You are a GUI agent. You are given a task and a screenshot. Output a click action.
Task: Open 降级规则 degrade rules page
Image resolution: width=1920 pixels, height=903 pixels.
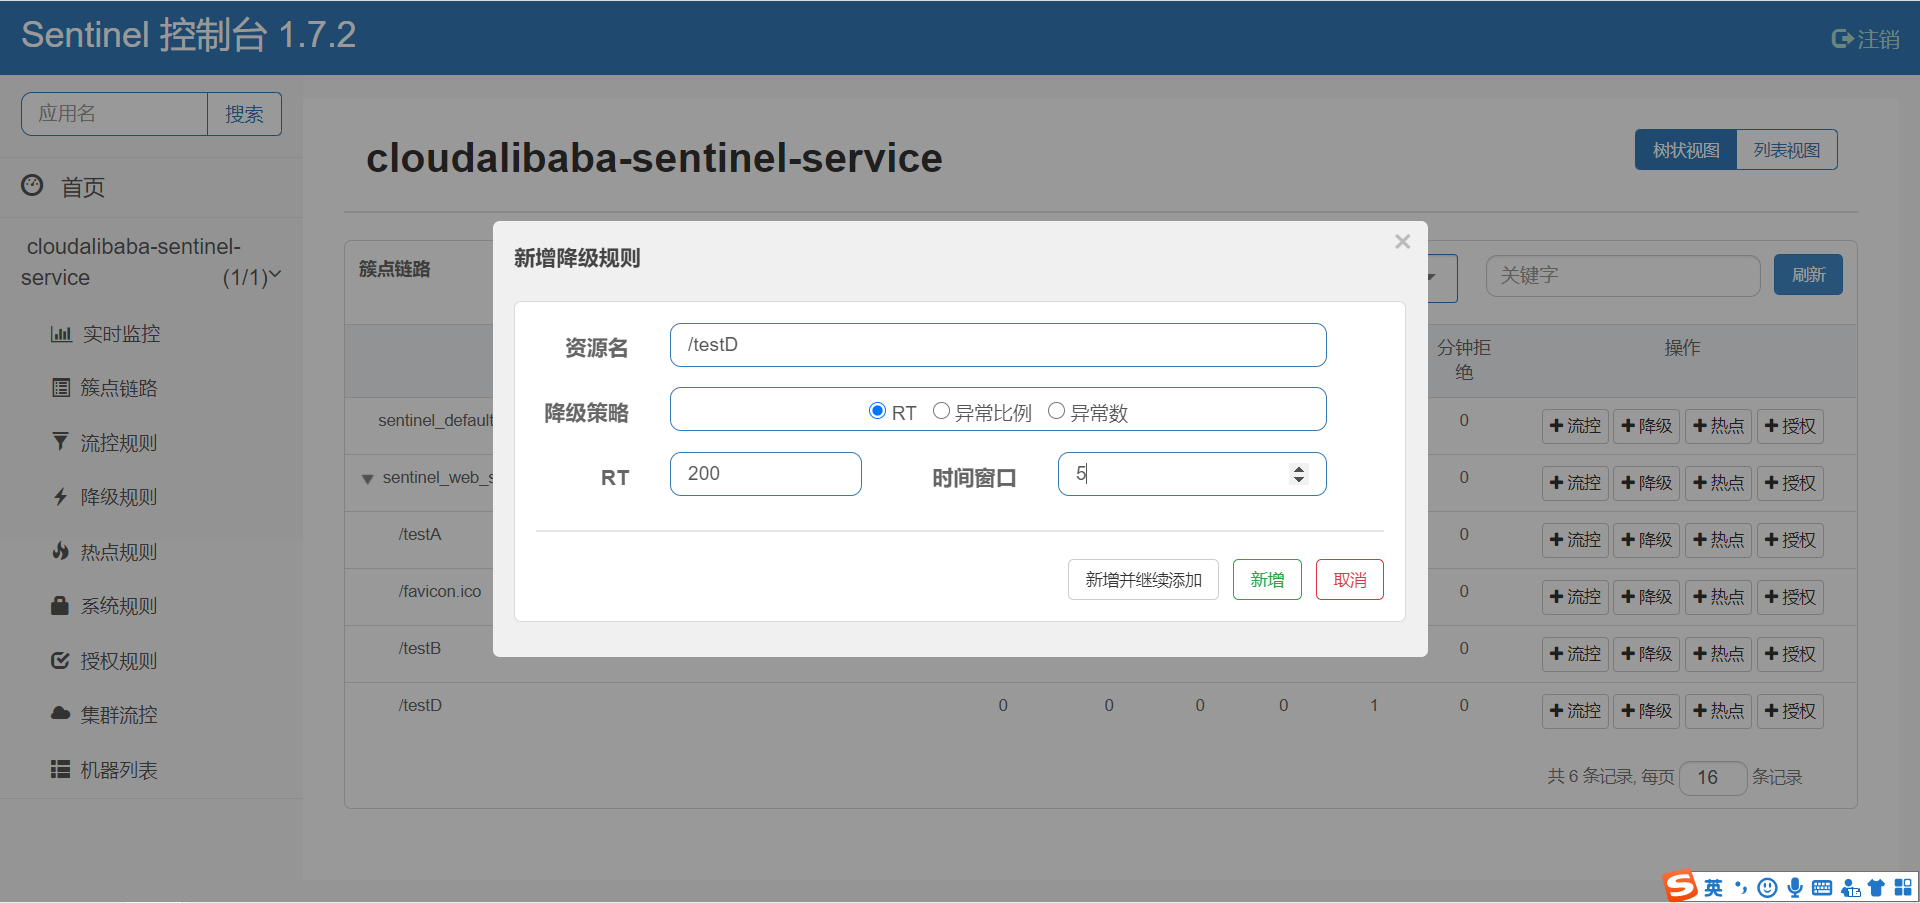pyautogui.click(x=105, y=497)
